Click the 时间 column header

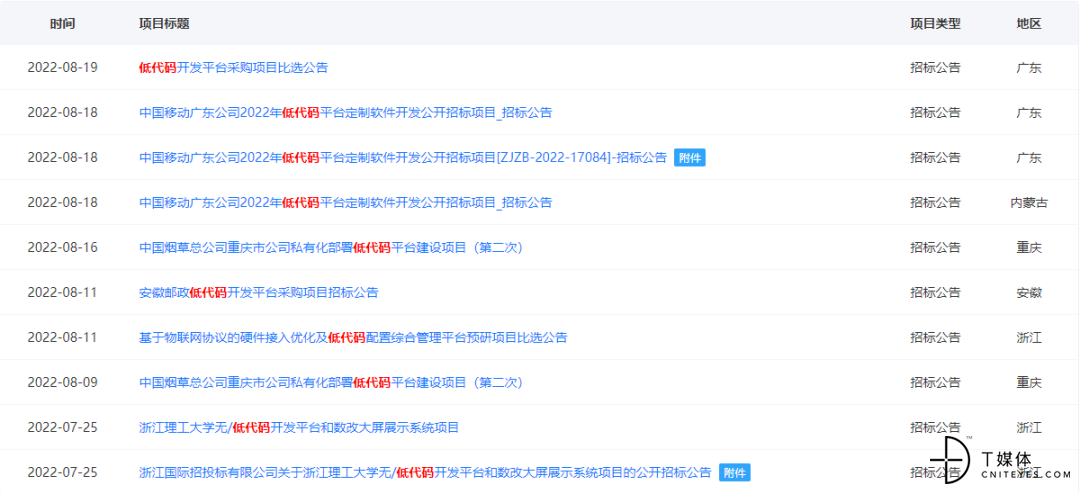[x=63, y=23]
